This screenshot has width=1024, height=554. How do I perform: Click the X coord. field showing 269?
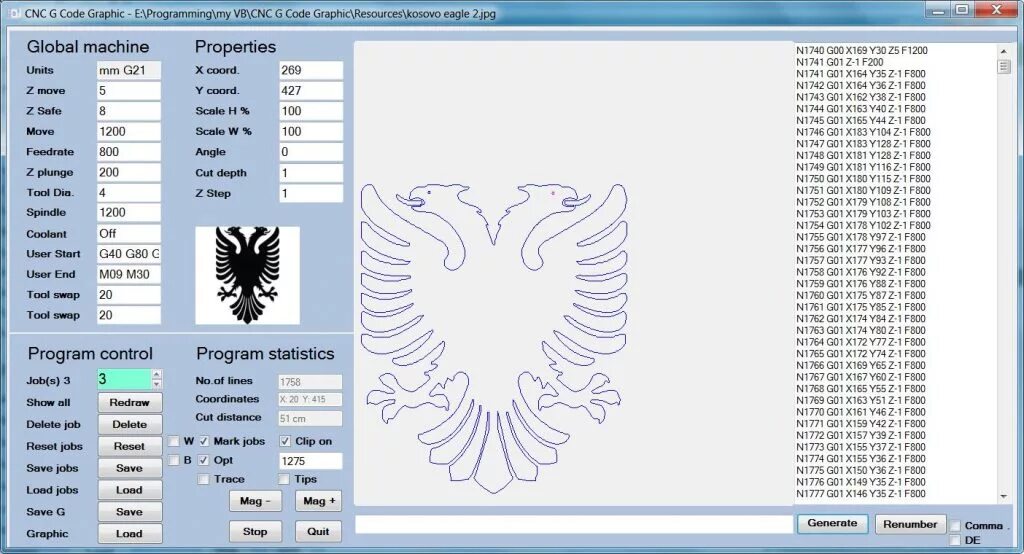[311, 71]
